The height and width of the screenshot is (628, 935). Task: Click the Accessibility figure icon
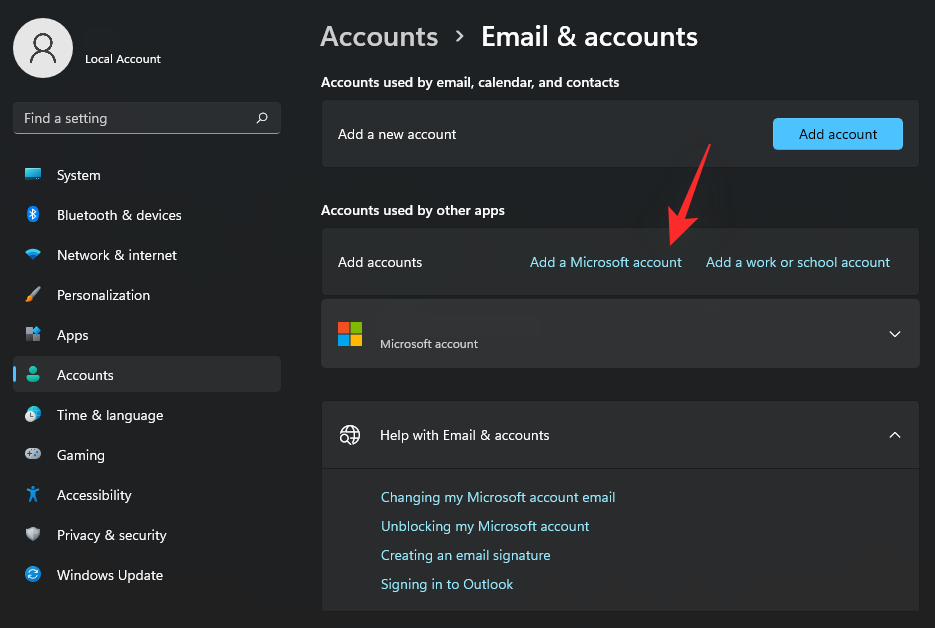click(33, 495)
